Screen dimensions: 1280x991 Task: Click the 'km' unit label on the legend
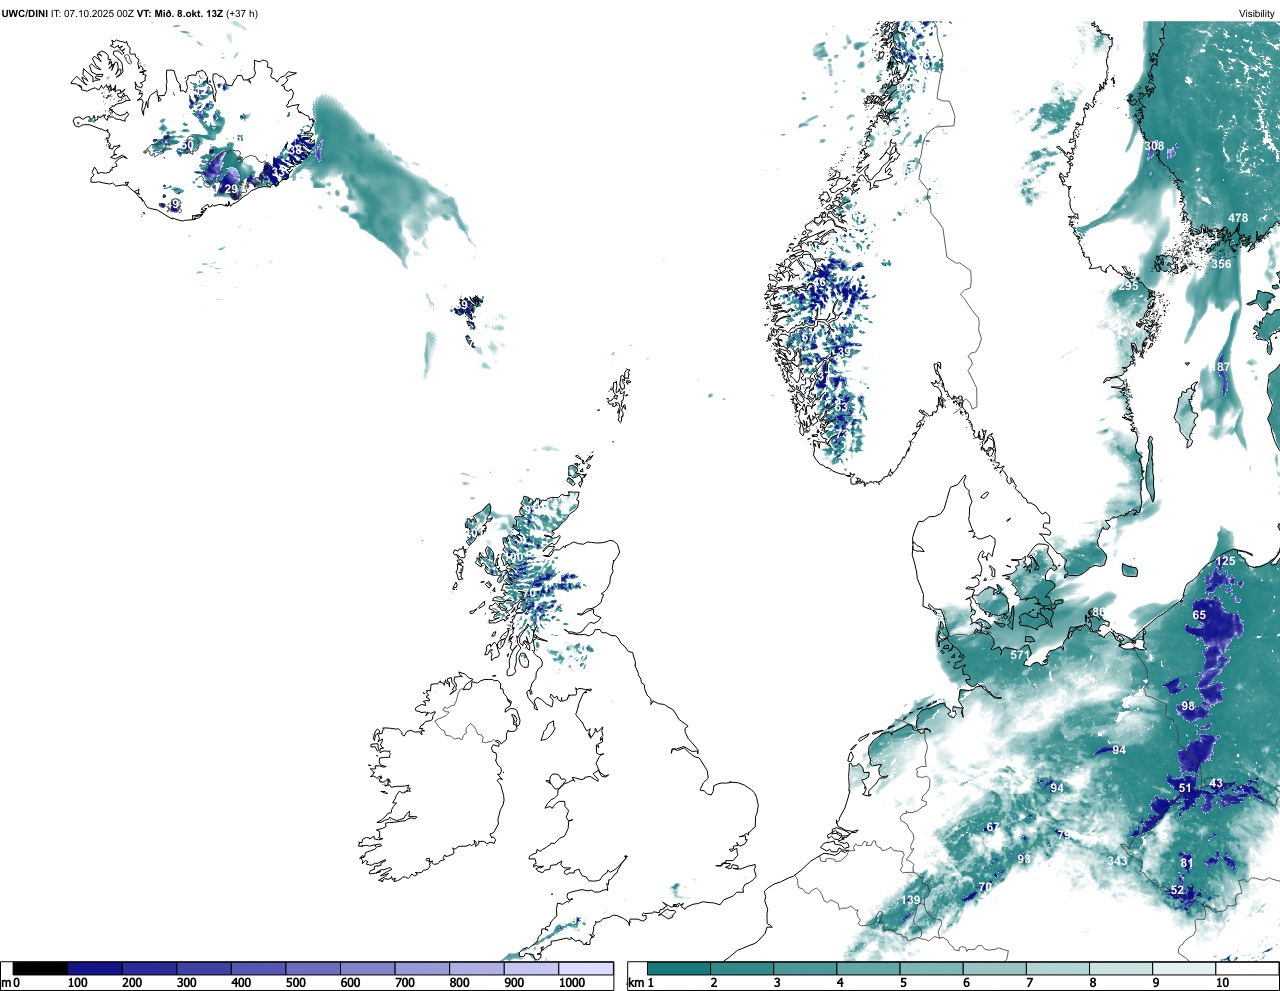click(x=635, y=984)
